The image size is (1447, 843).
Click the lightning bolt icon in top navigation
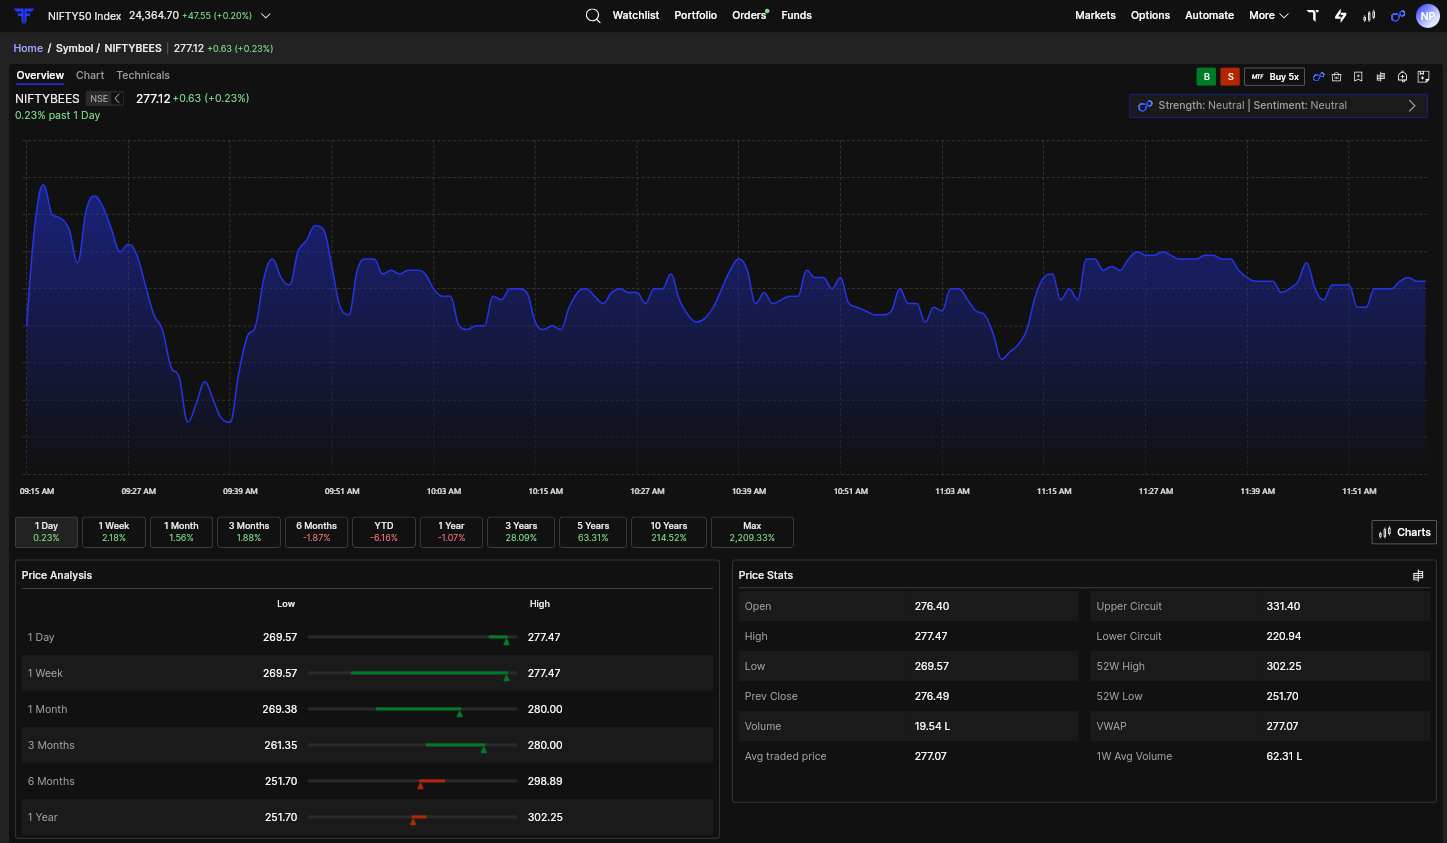tap(1341, 15)
